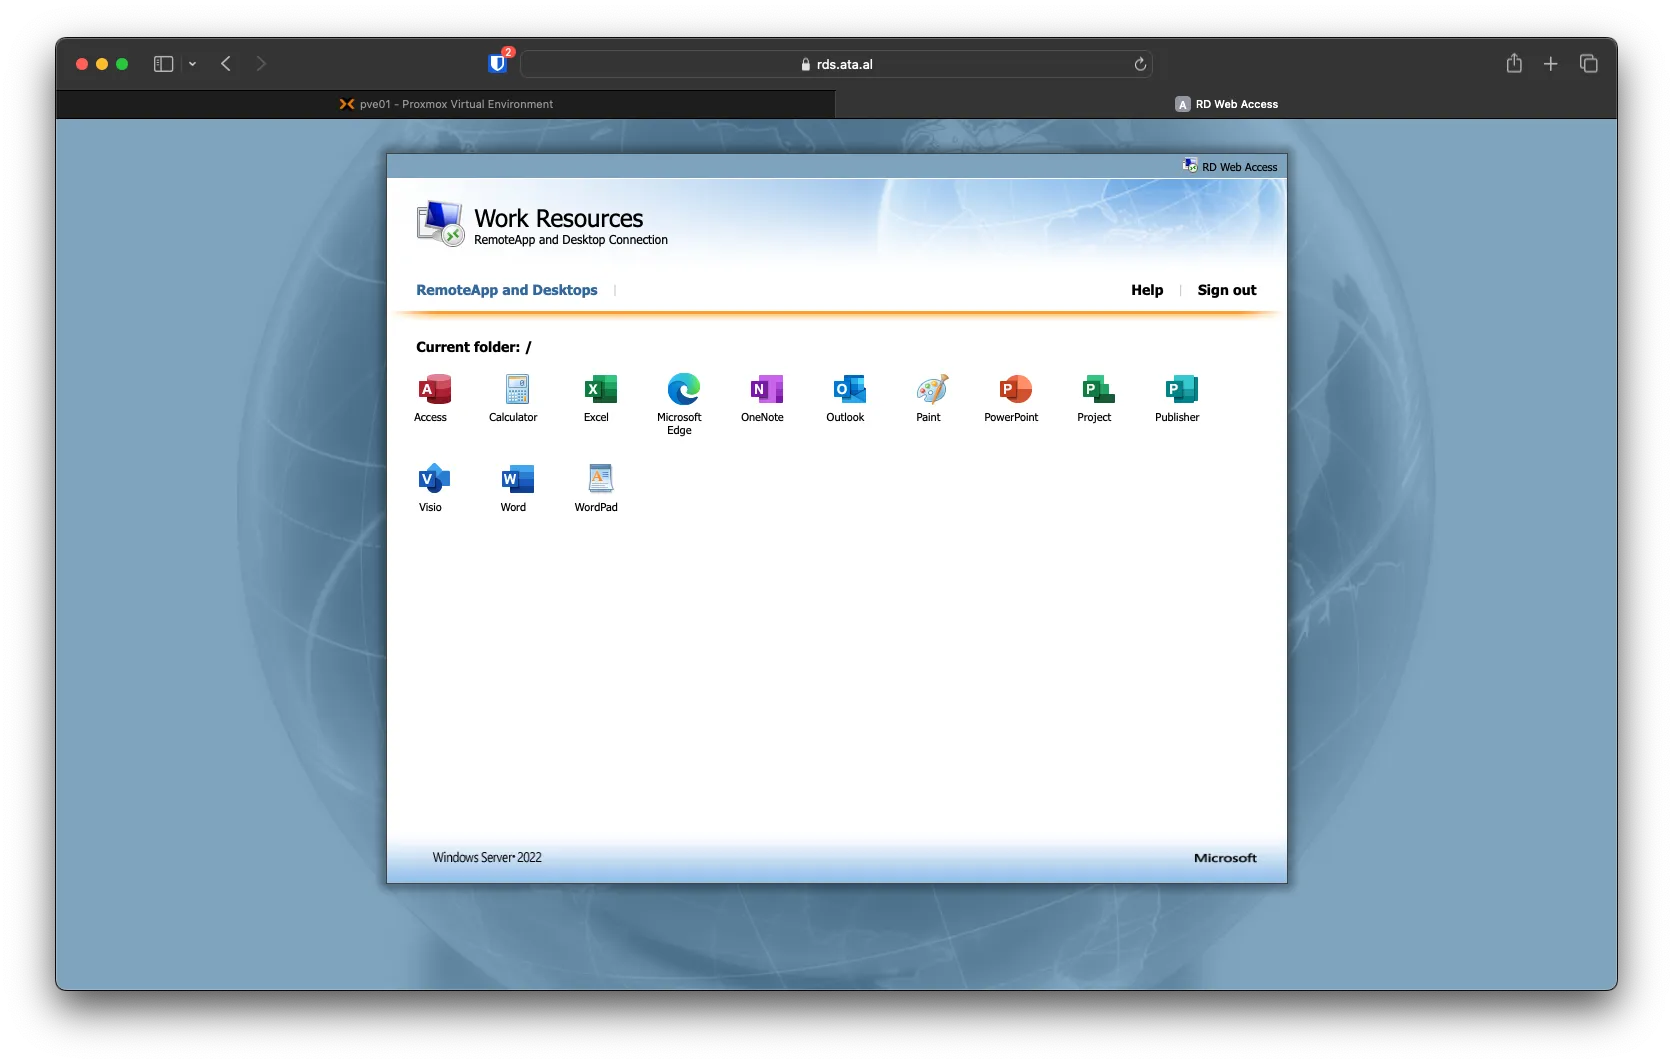Switch to the Proxmox Virtual Environment tab
Viewport: 1673px width, 1064px height.
(x=446, y=104)
